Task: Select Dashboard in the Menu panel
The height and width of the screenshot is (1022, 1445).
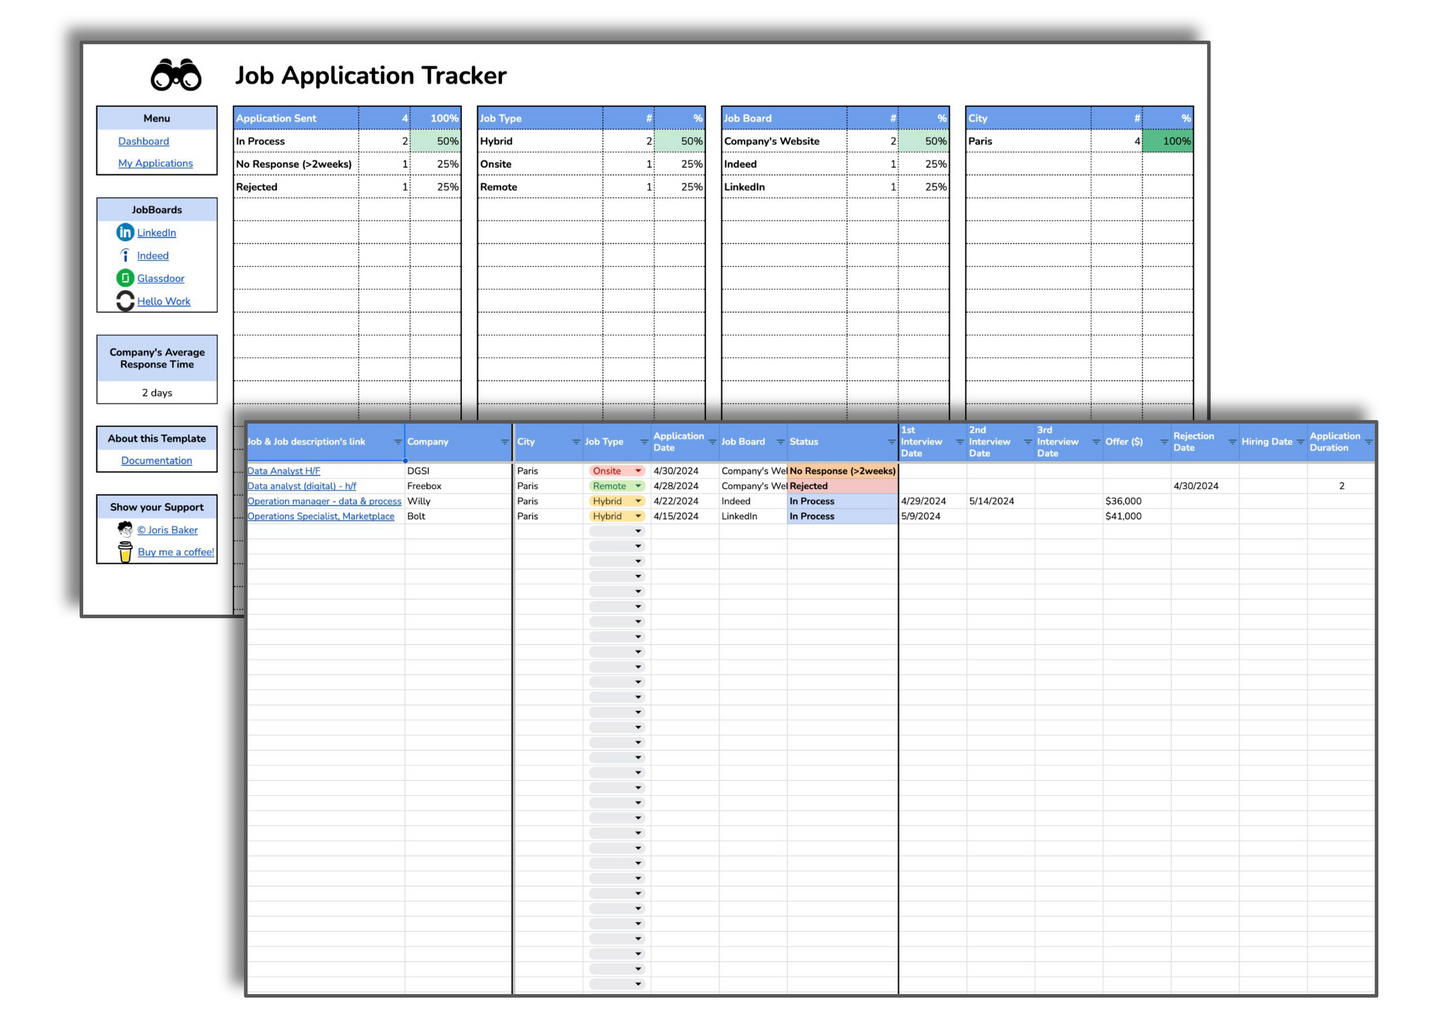Action: (143, 141)
